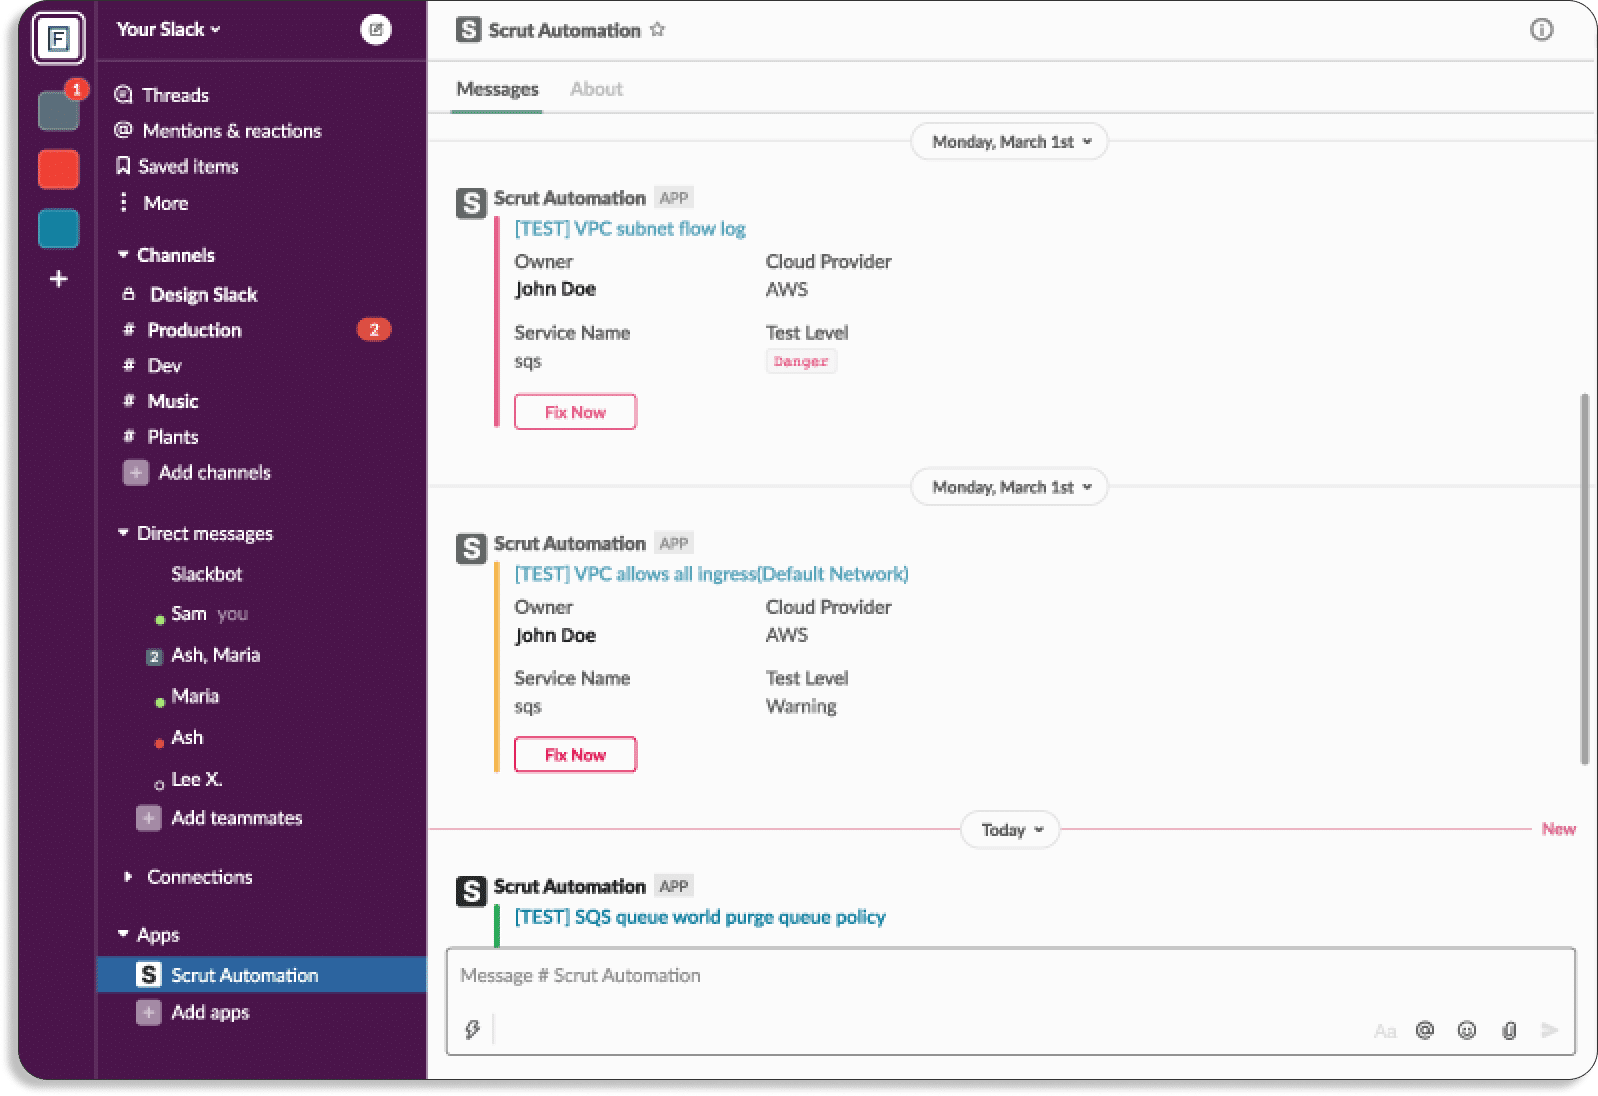Image resolution: width=1598 pixels, height=1096 pixels.
Task: Switch to the gray workspace with notification badge
Action: click(59, 109)
